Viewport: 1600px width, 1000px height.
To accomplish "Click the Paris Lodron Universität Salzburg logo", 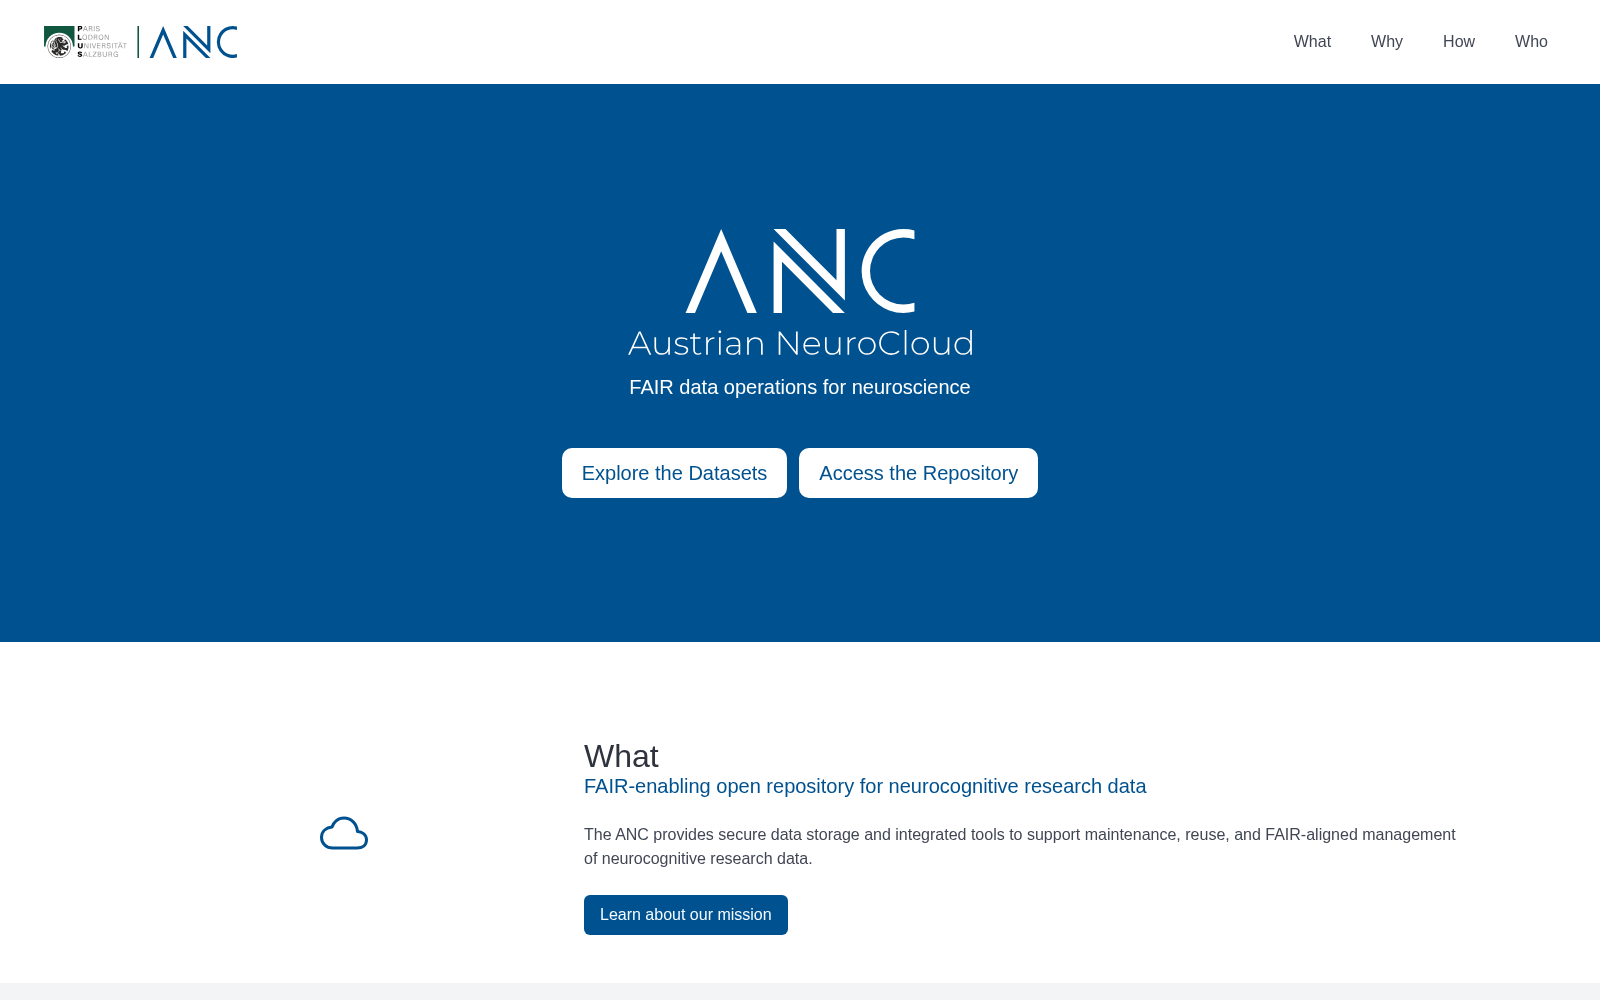I will click(x=85, y=42).
